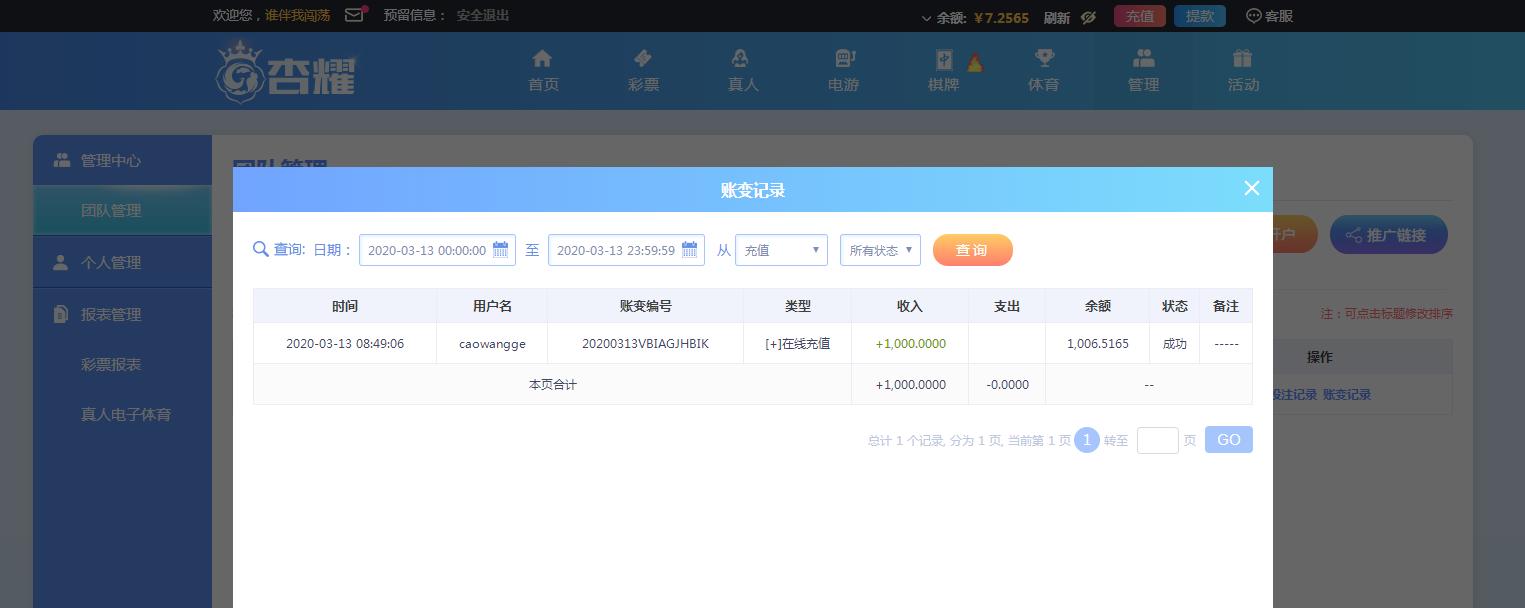Open the mail envelope icon
The width and height of the screenshot is (1525, 608).
(x=354, y=15)
